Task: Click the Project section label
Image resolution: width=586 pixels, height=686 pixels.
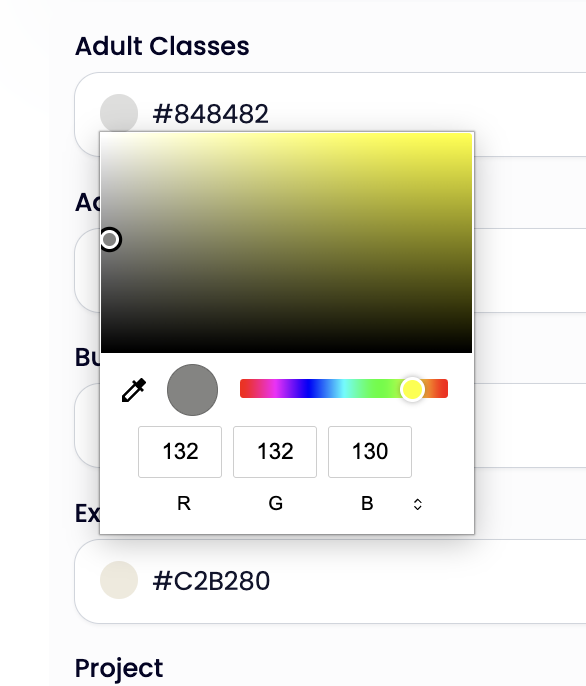Action: 119,669
